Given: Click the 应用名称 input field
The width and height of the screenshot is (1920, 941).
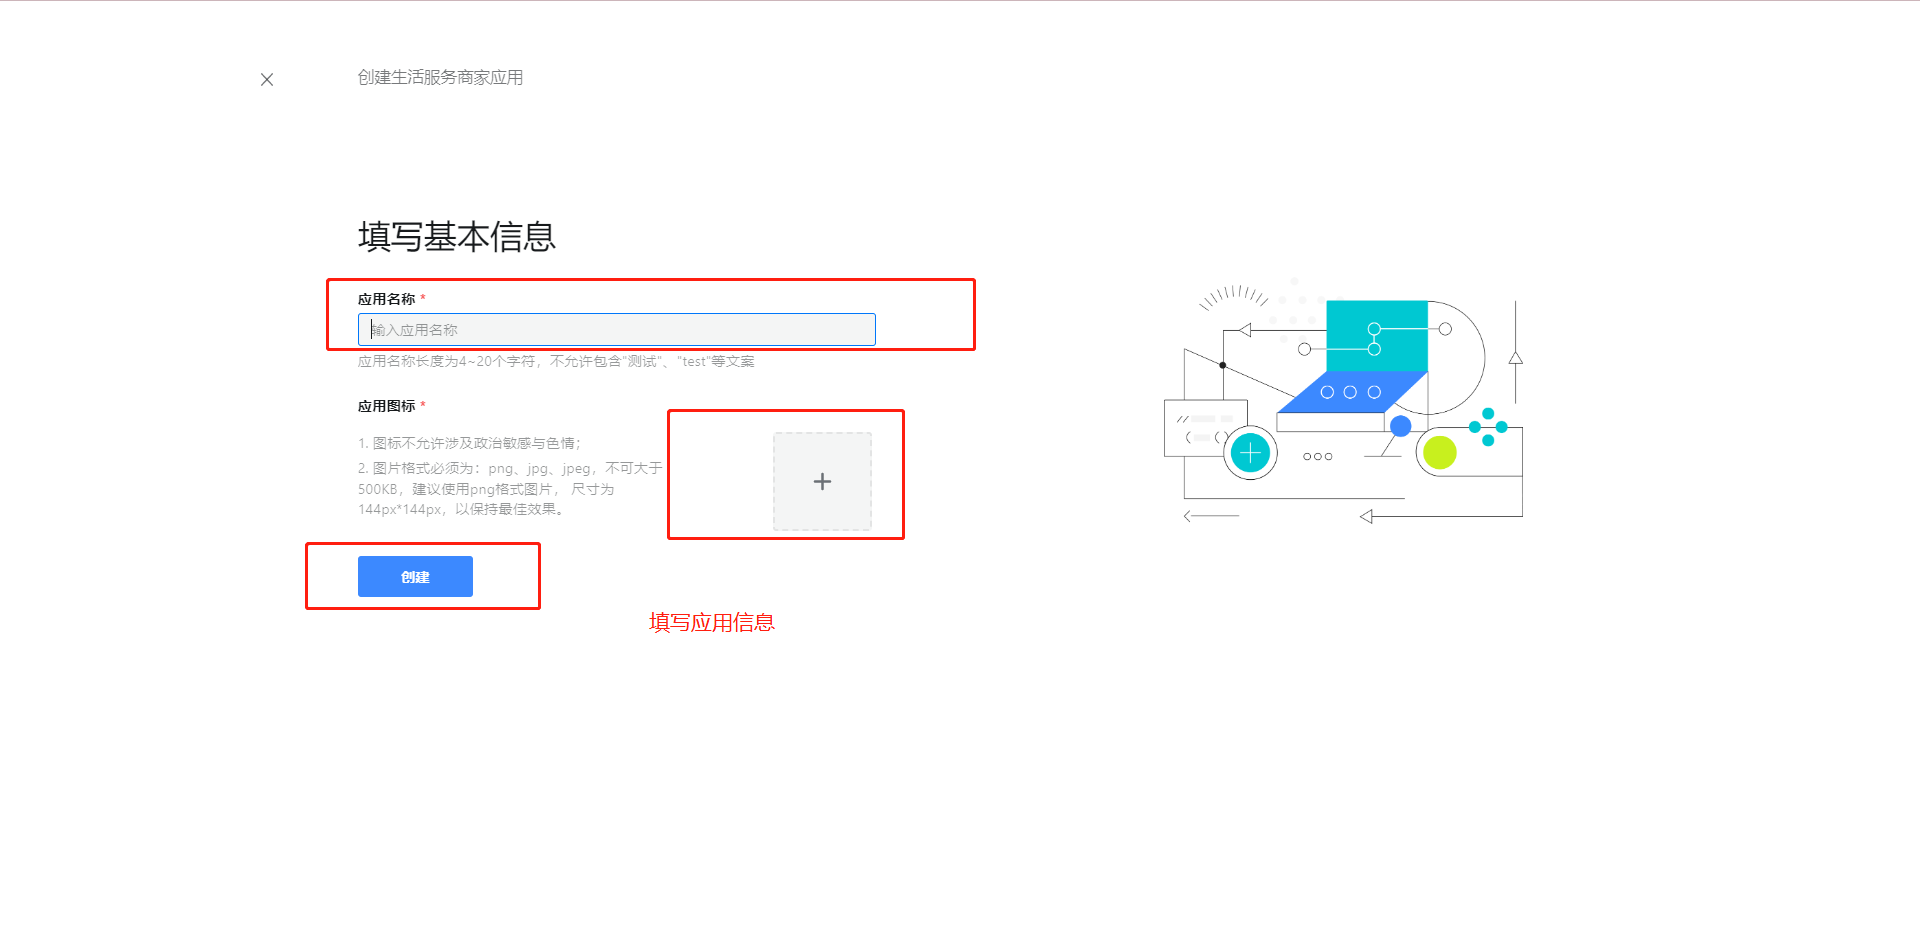Looking at the screenshot, I should click(616, 330).
